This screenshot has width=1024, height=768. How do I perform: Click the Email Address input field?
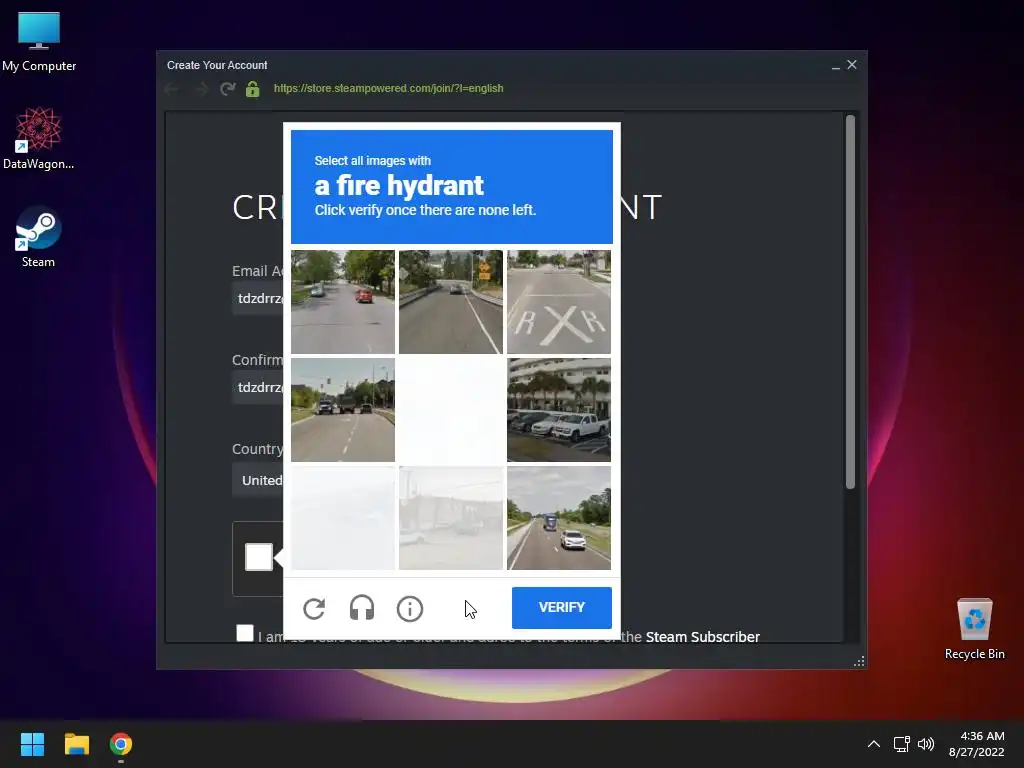click(258, 298)
